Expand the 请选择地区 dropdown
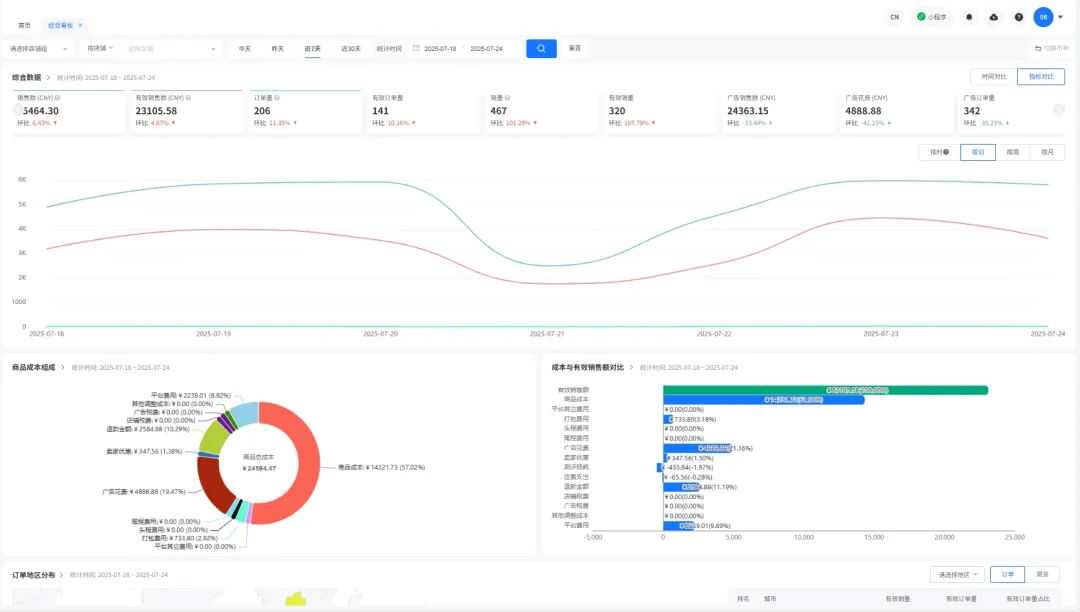 (x=956, y=574)
